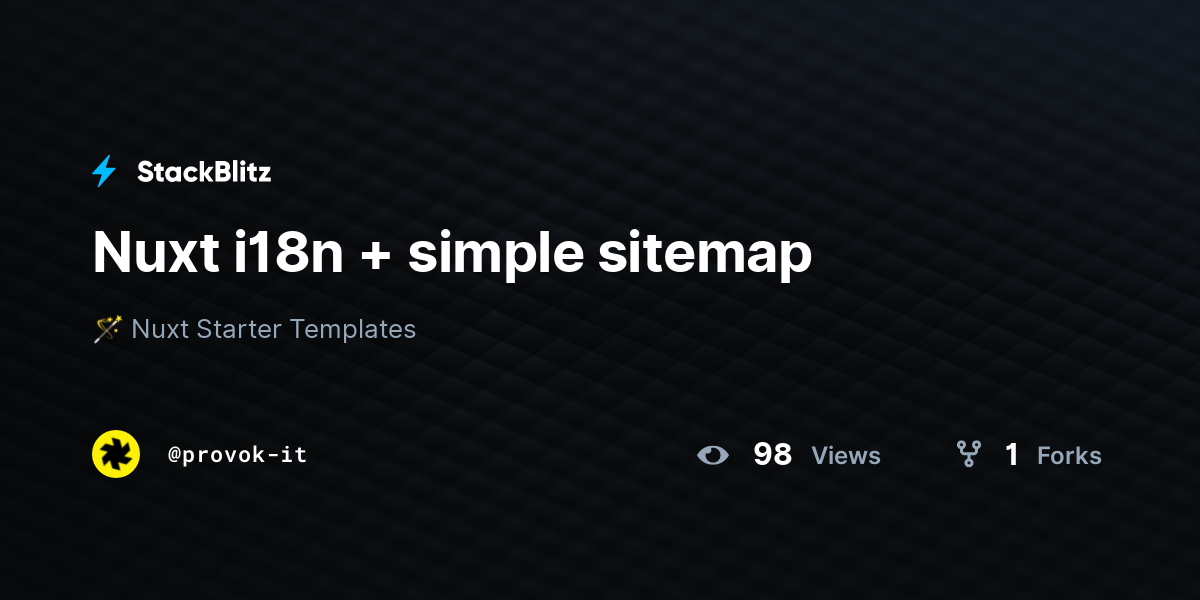Click the eye views icon
1200x600 pixels.
pos(713,455)
